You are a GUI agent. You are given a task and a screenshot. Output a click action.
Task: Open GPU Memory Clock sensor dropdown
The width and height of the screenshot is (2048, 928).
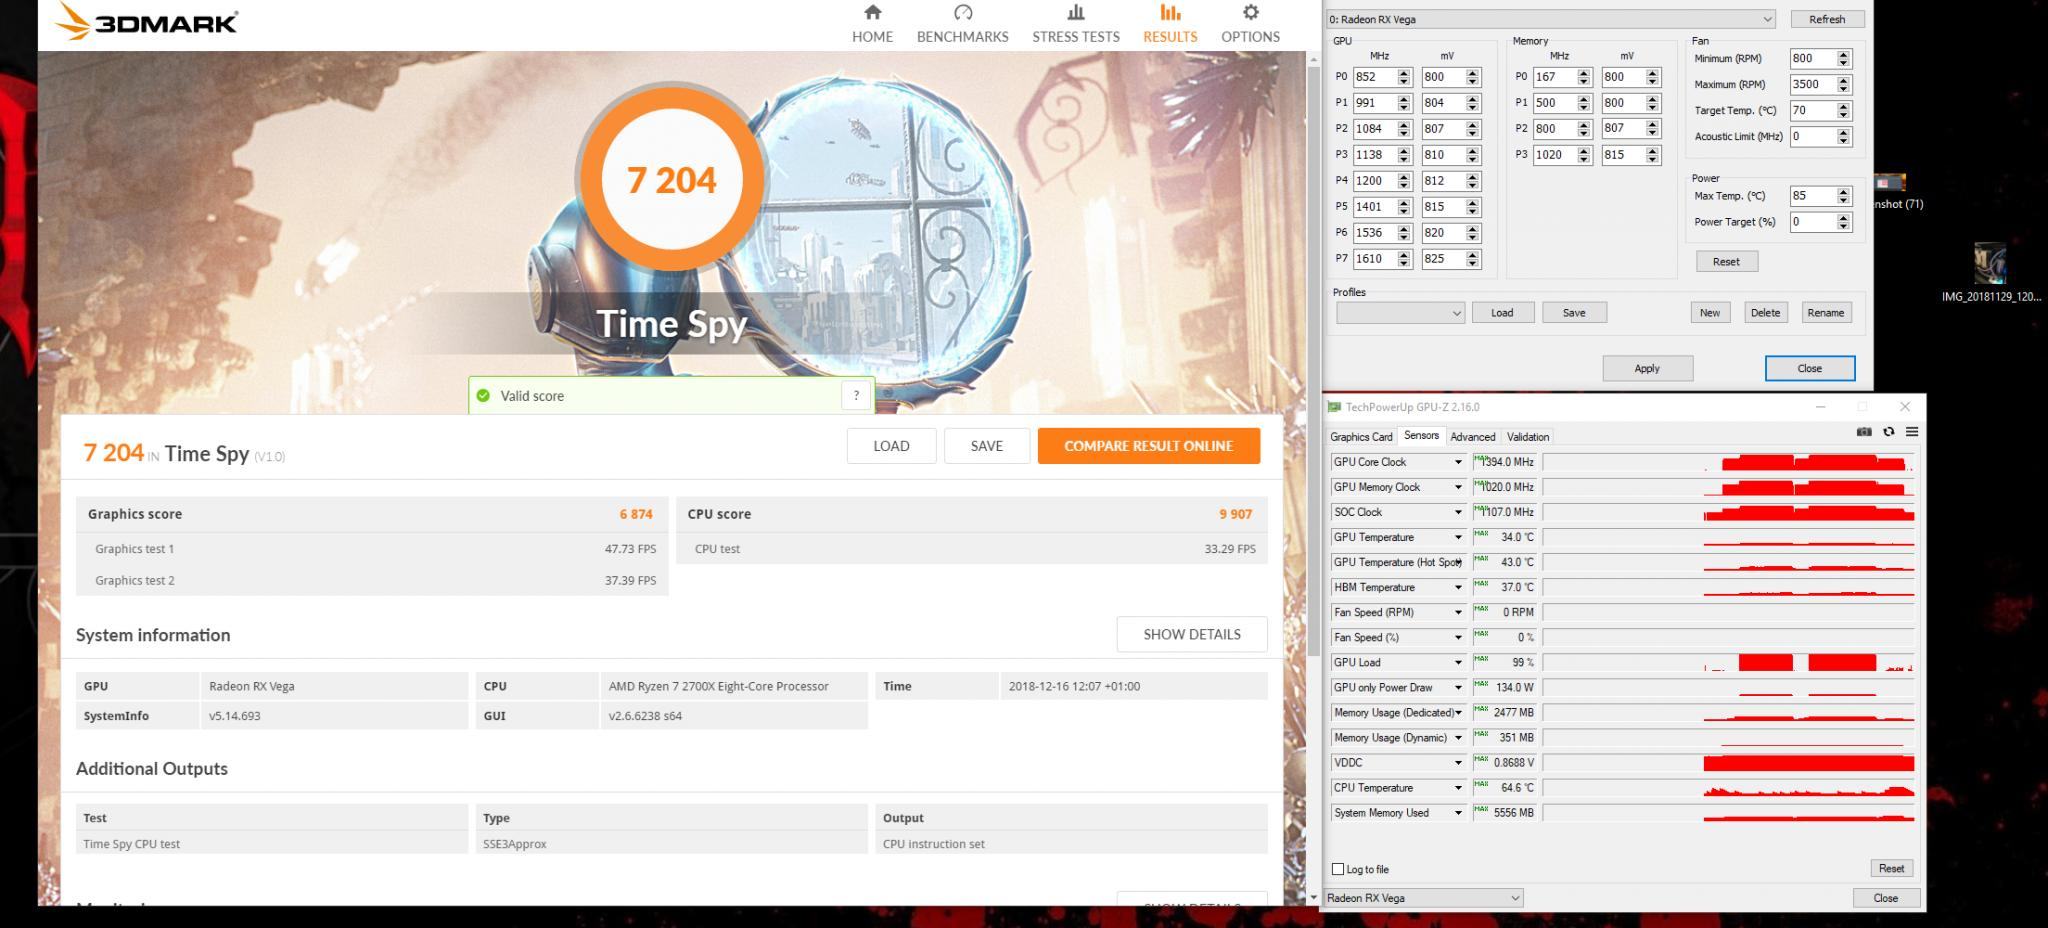(1458, 487)
